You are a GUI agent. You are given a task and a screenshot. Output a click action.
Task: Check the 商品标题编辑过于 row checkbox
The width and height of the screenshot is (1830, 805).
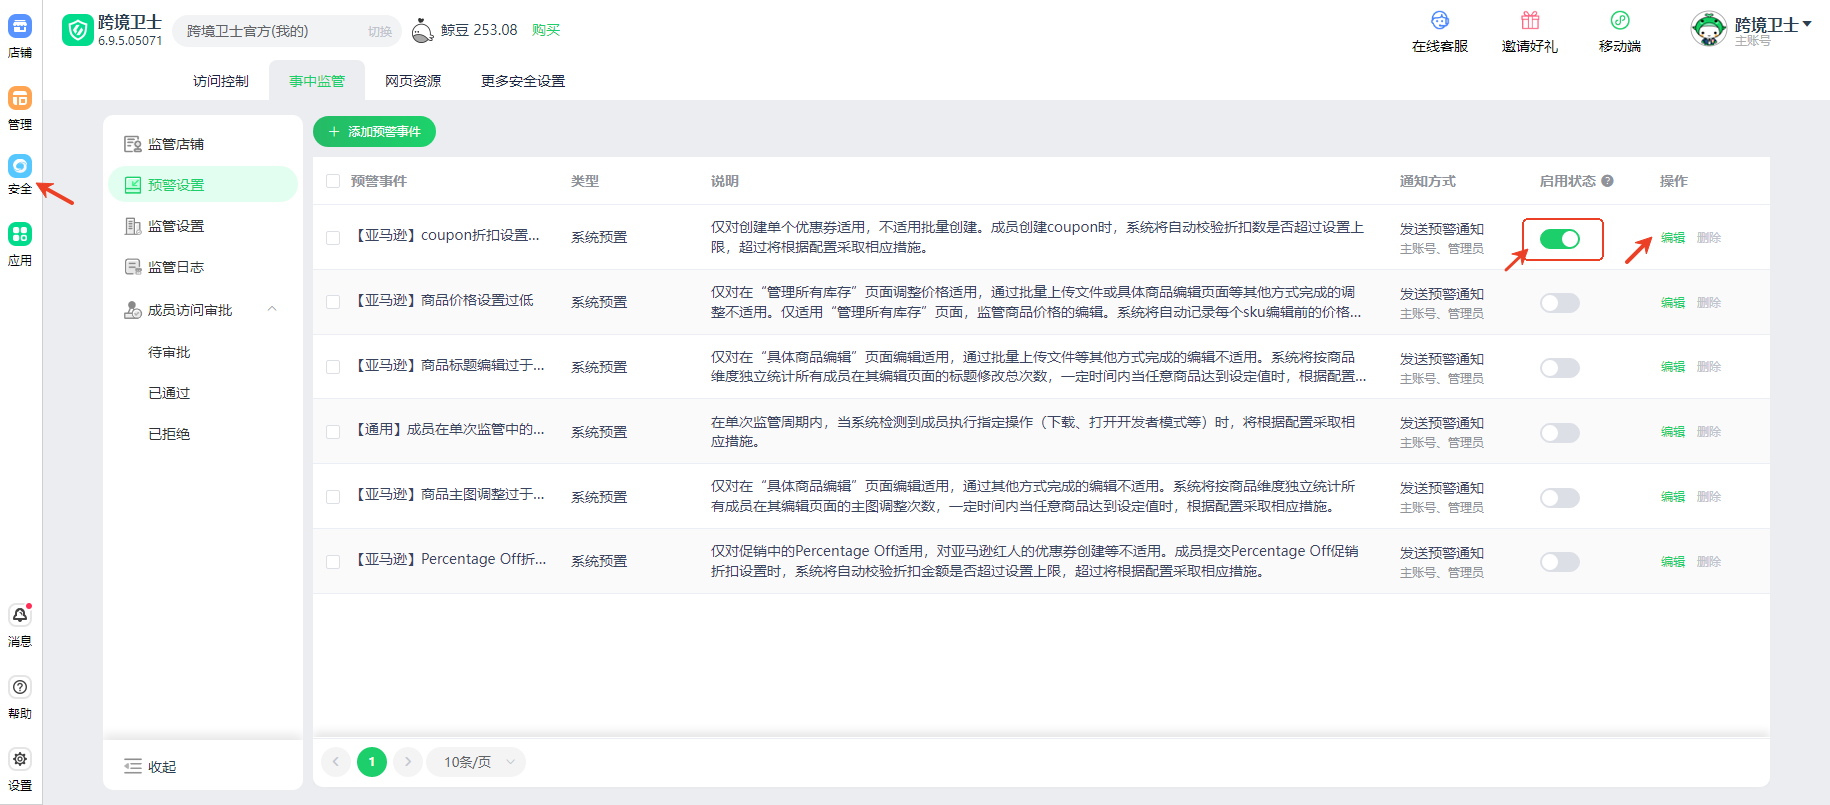coord(333,367)
